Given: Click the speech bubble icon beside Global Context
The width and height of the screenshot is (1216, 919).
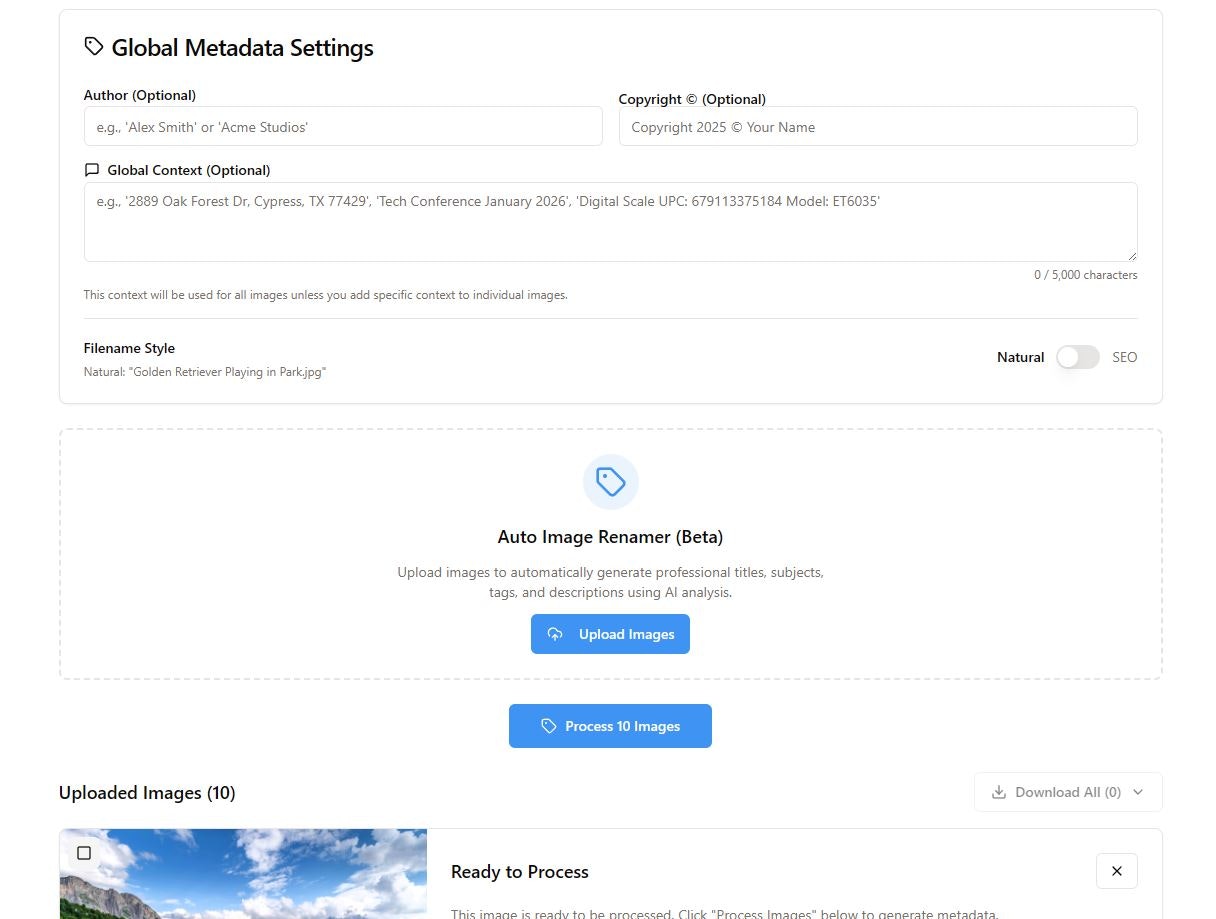Looking at the screenshot, I should [x=92, y=170].
